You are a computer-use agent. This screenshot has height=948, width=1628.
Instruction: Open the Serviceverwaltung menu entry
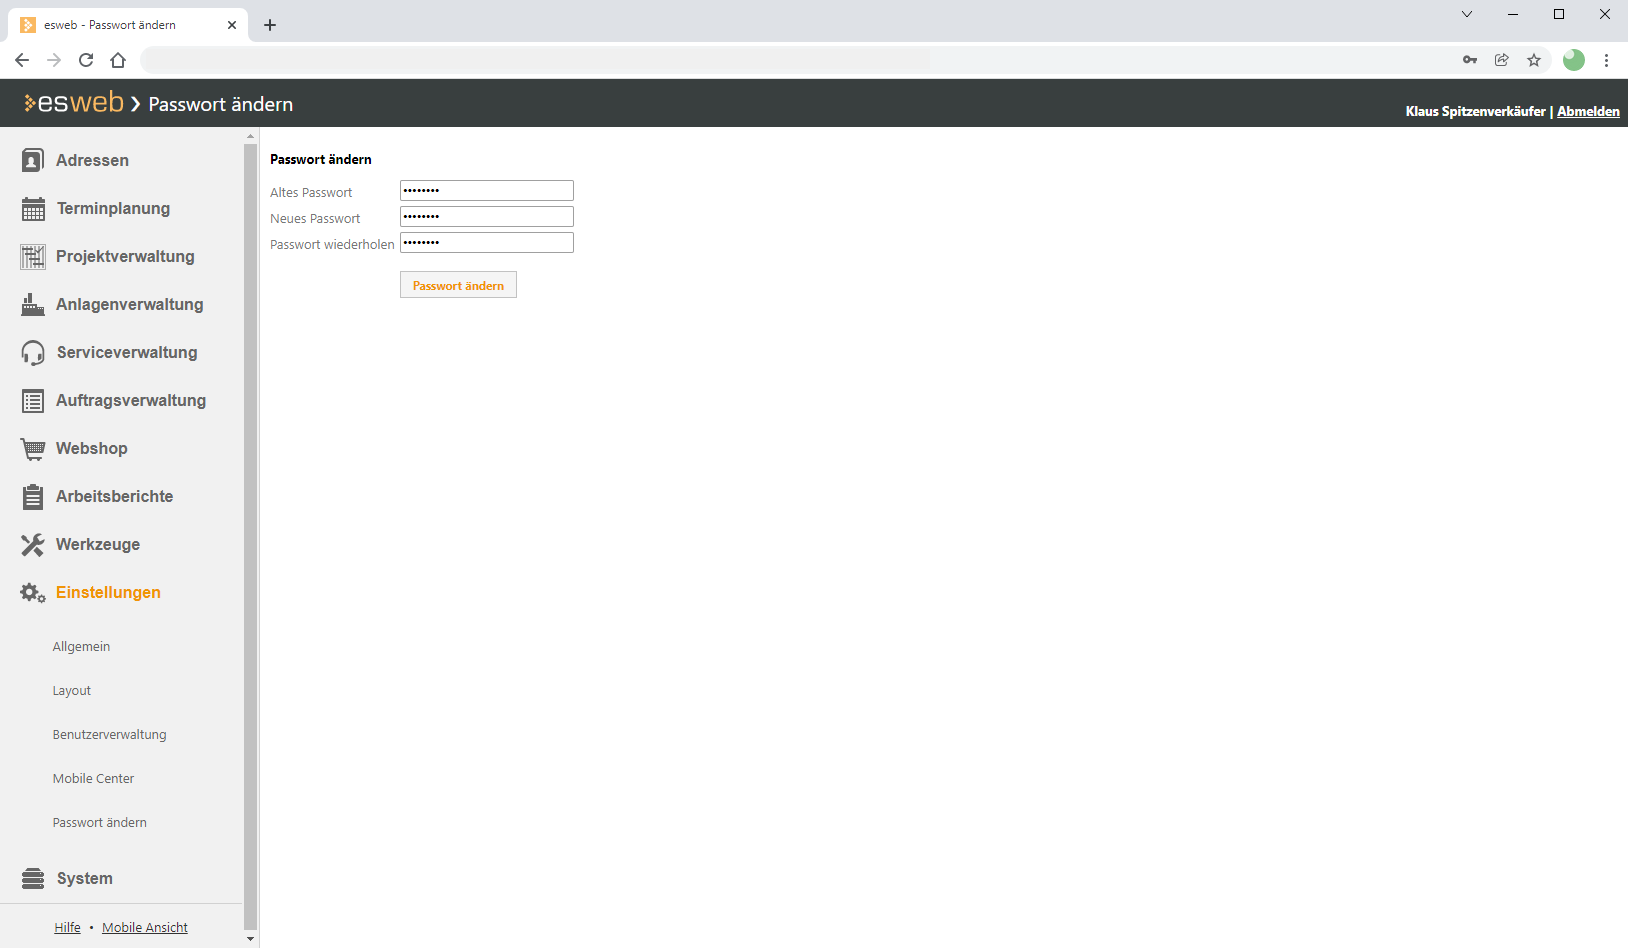pyautogui.click(x=127, y=352)
